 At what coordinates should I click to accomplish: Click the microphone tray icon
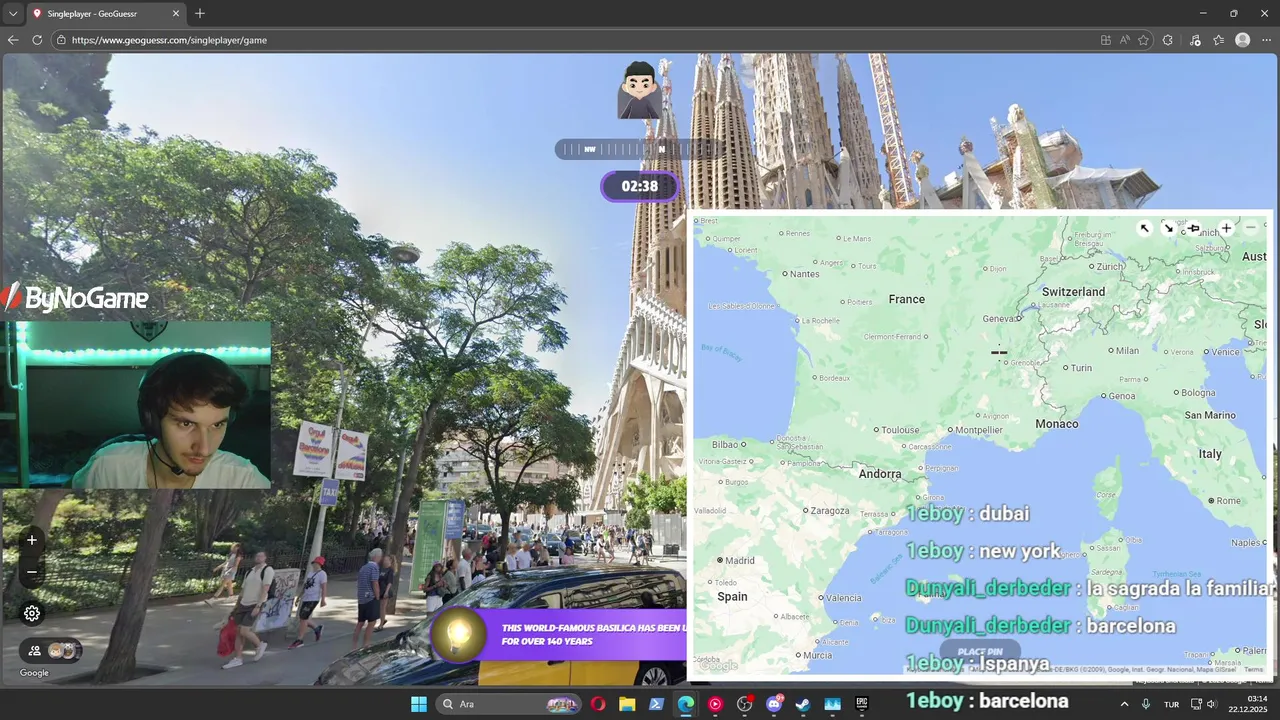point(1146,704)
